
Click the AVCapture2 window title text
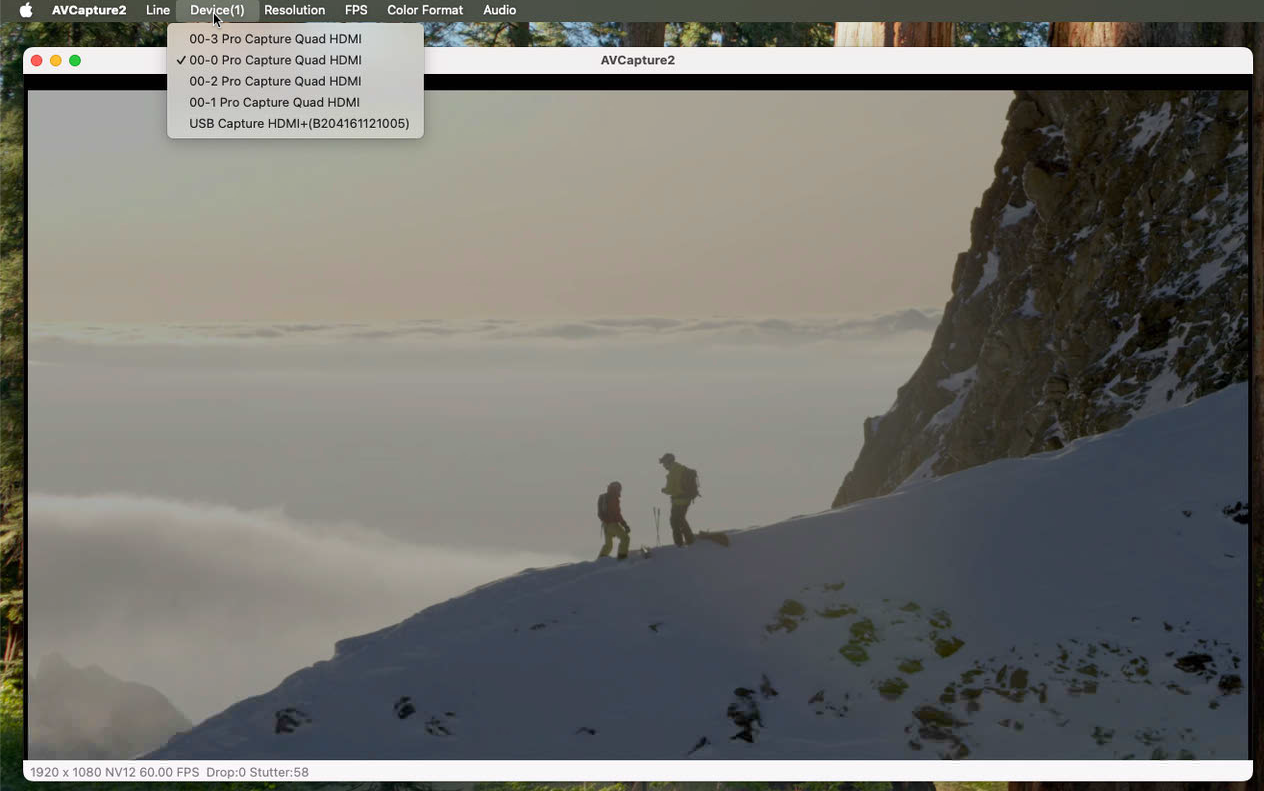637,61
